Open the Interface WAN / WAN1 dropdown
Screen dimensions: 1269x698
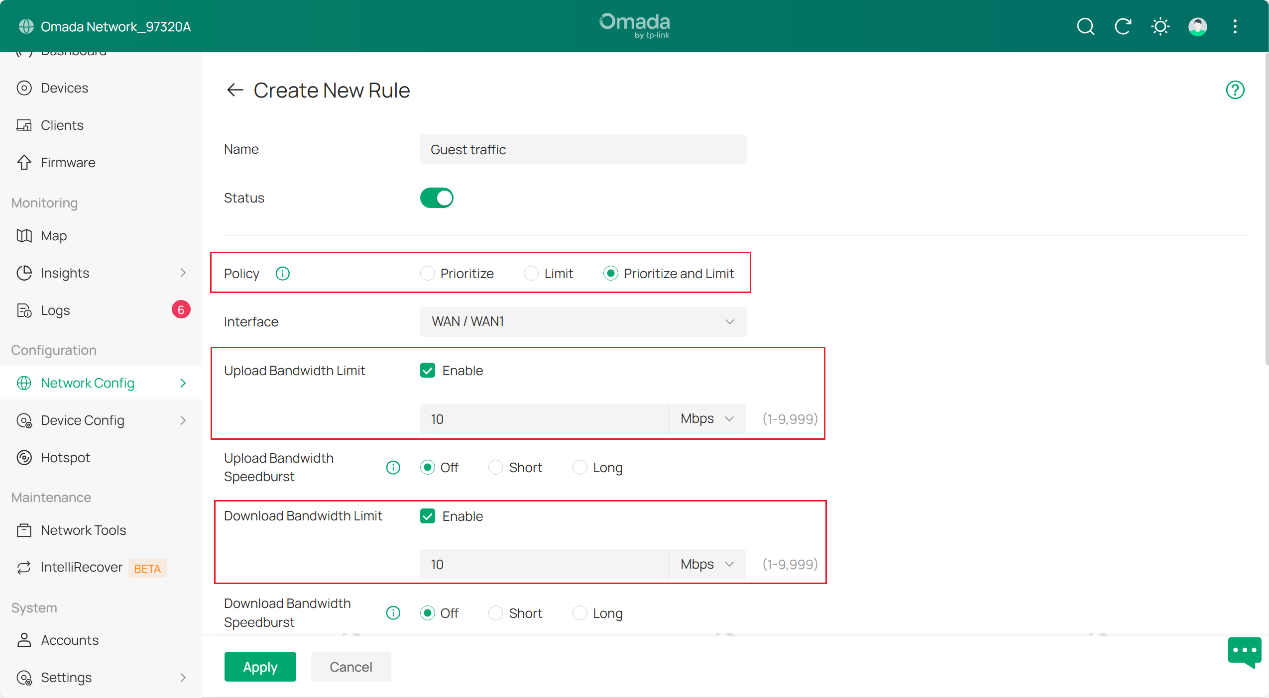pos(583,322)
